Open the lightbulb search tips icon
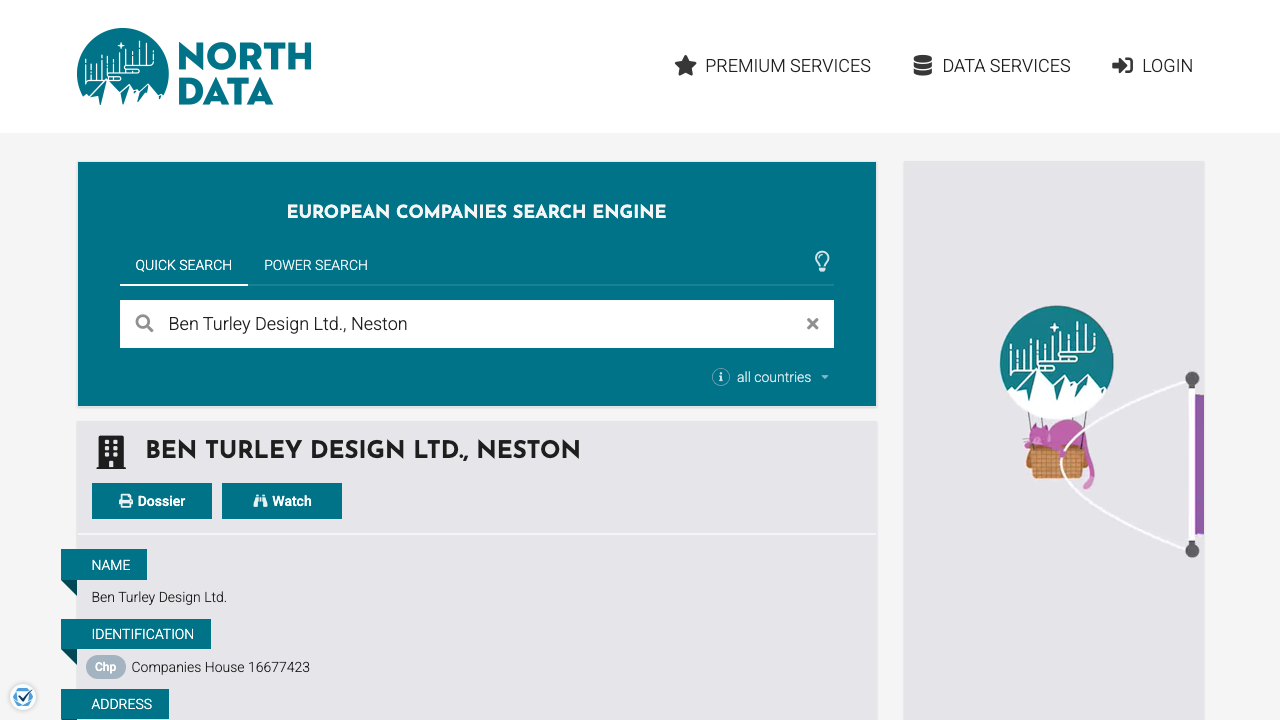1280x720 pixels. coord(822,261)
